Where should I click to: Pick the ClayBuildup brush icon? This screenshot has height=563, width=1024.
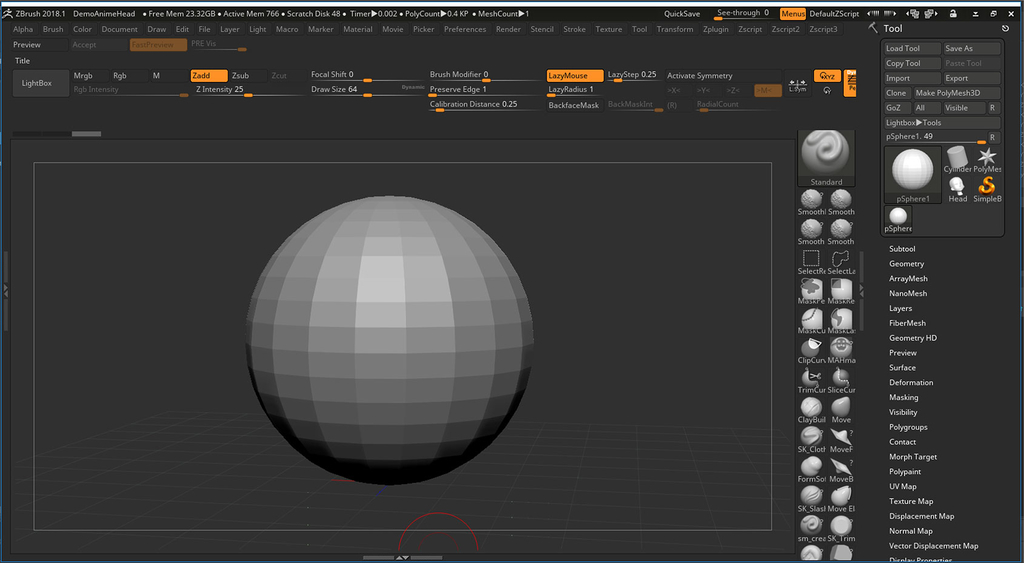(811, 407)
